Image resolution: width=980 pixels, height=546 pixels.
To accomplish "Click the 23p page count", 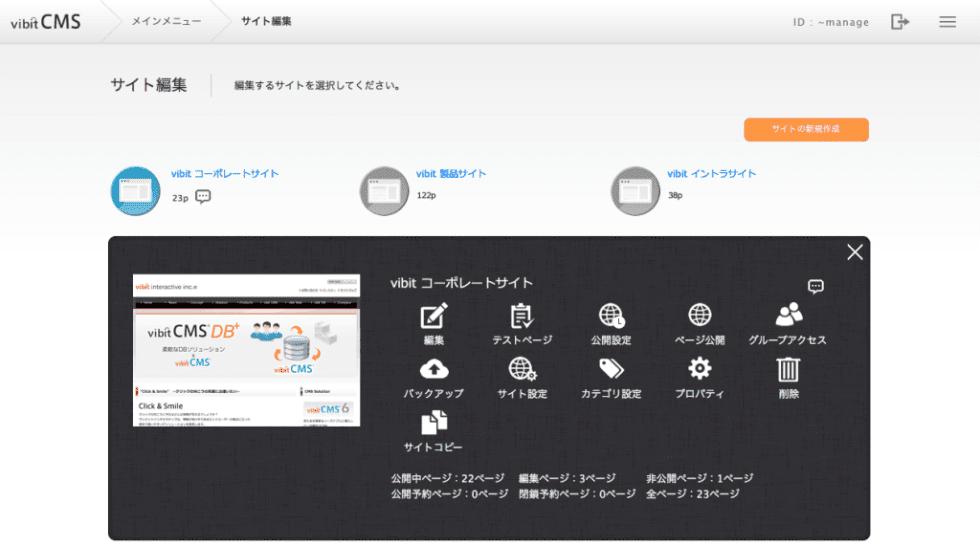I will 180,198.
